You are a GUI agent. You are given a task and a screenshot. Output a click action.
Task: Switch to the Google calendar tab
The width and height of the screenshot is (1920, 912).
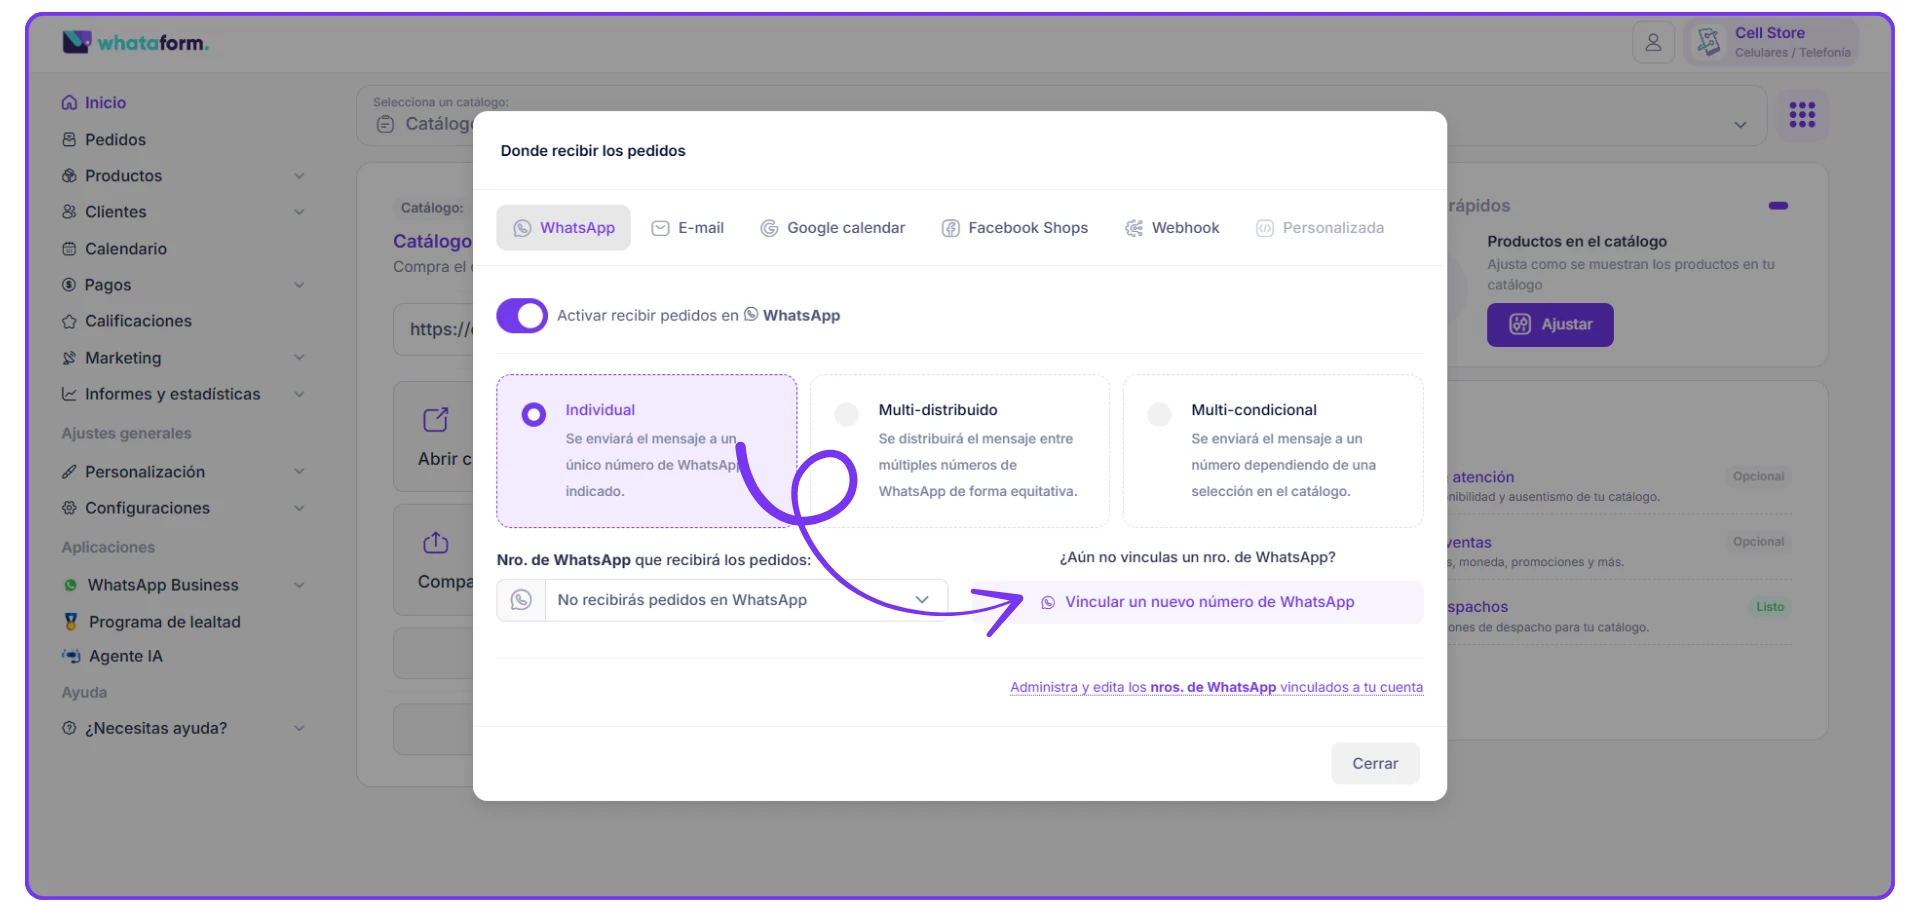tap(832, 228)
